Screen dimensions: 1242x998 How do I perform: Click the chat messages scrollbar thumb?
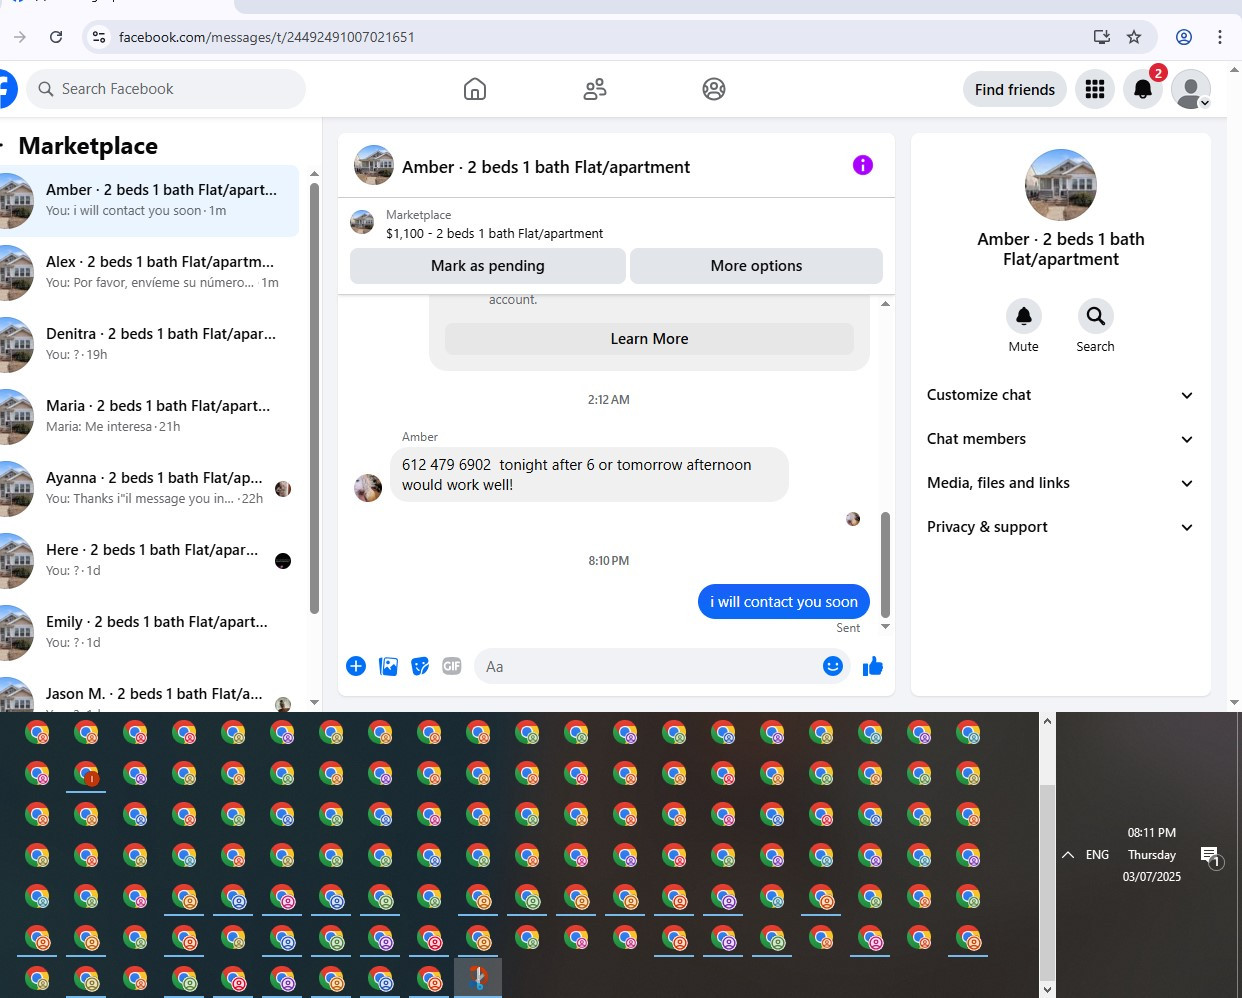coord(885,564)
